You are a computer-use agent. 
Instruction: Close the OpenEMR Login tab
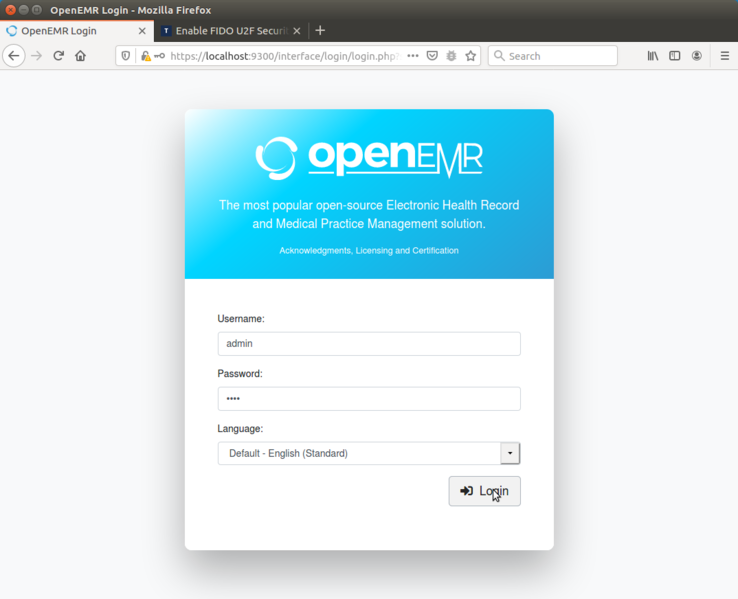point(142,31)
